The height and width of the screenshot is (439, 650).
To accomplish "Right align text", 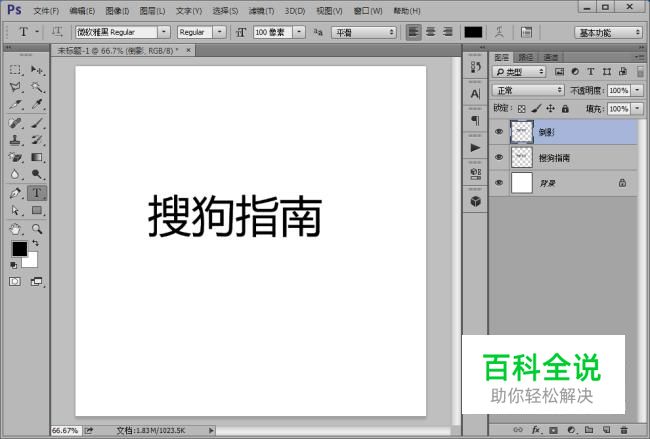I will click(448, 32).
